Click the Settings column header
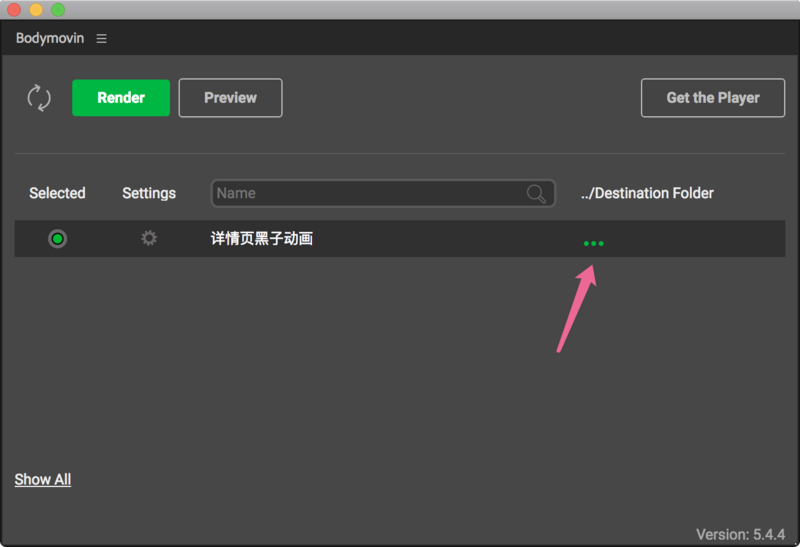This screenshot has width=800, height=547. (x=149, y=193)
